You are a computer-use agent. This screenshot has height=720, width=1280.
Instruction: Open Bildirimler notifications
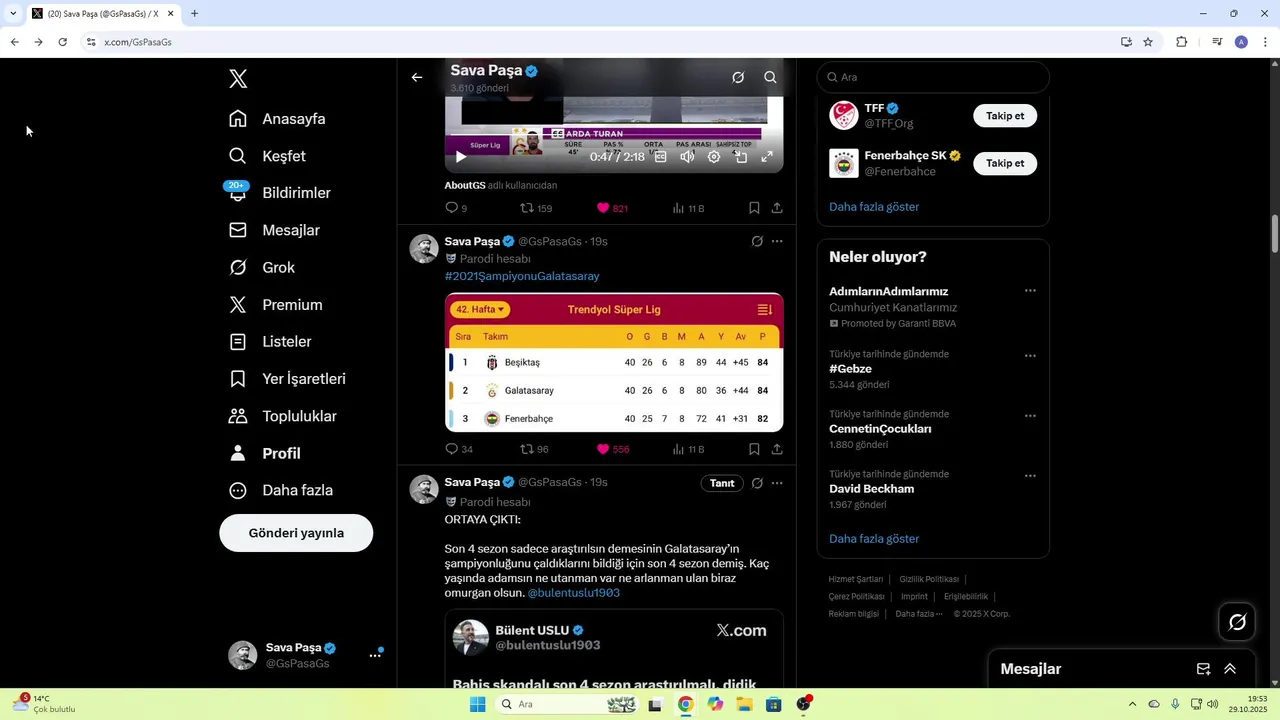point(279,193)
